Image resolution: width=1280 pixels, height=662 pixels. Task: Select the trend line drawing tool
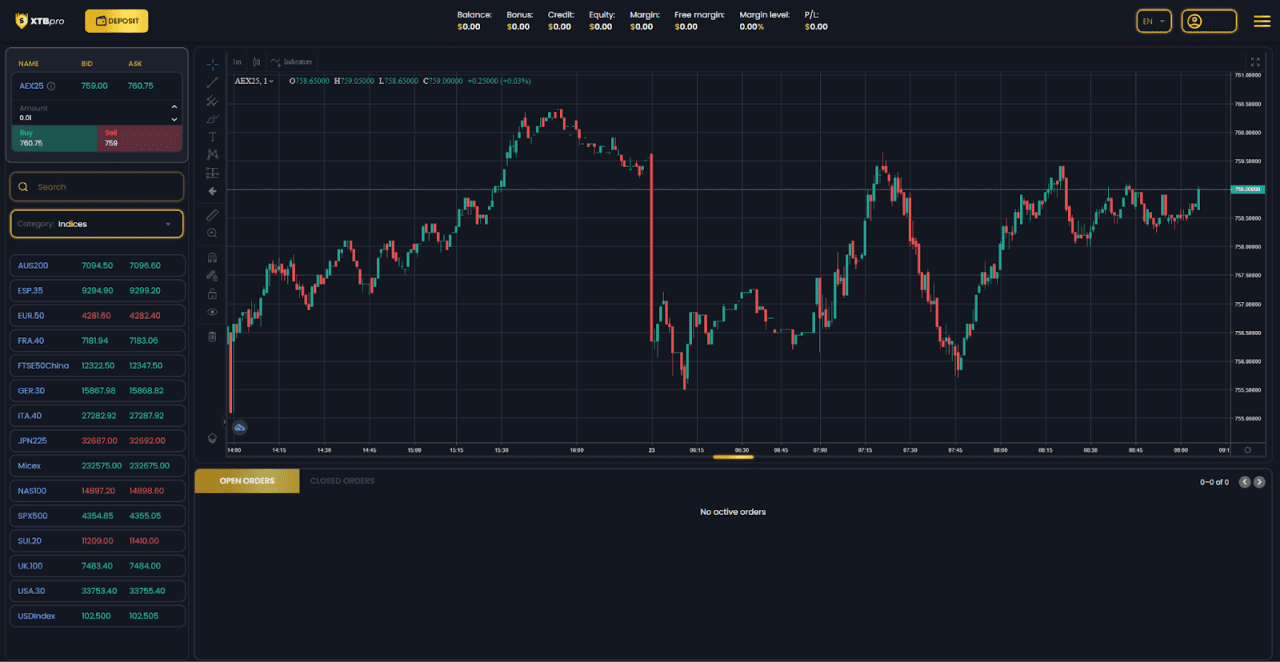coord(212,82)
